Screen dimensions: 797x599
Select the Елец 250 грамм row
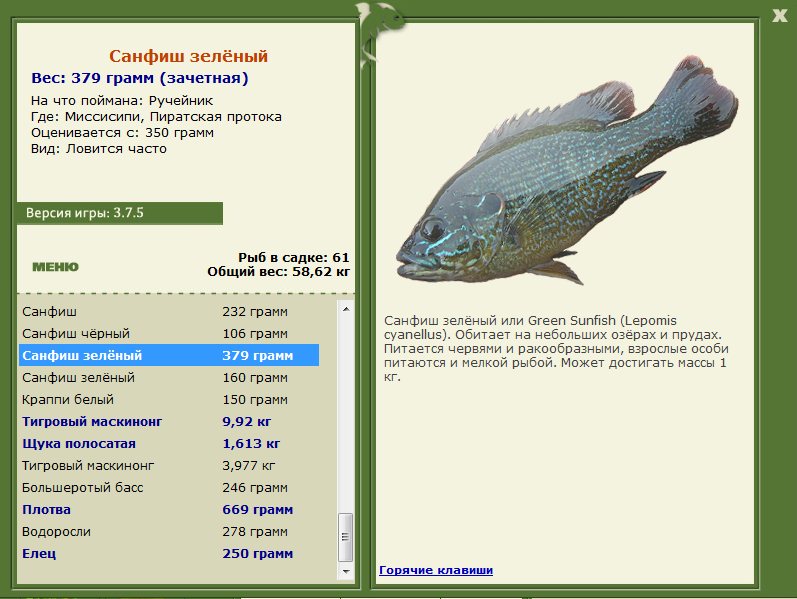pos(169,553)
